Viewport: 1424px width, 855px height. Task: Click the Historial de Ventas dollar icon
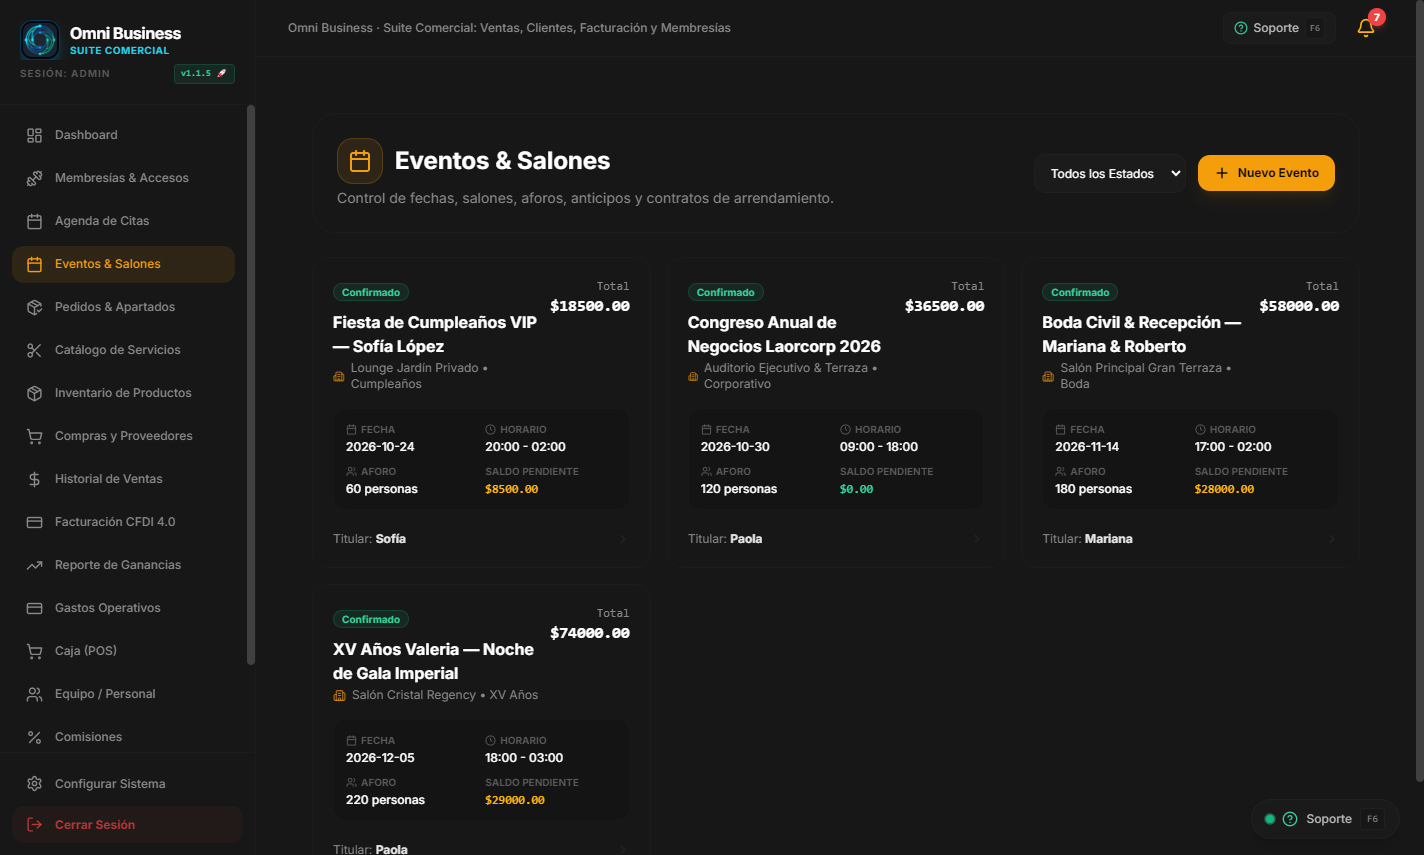[34, 479]
